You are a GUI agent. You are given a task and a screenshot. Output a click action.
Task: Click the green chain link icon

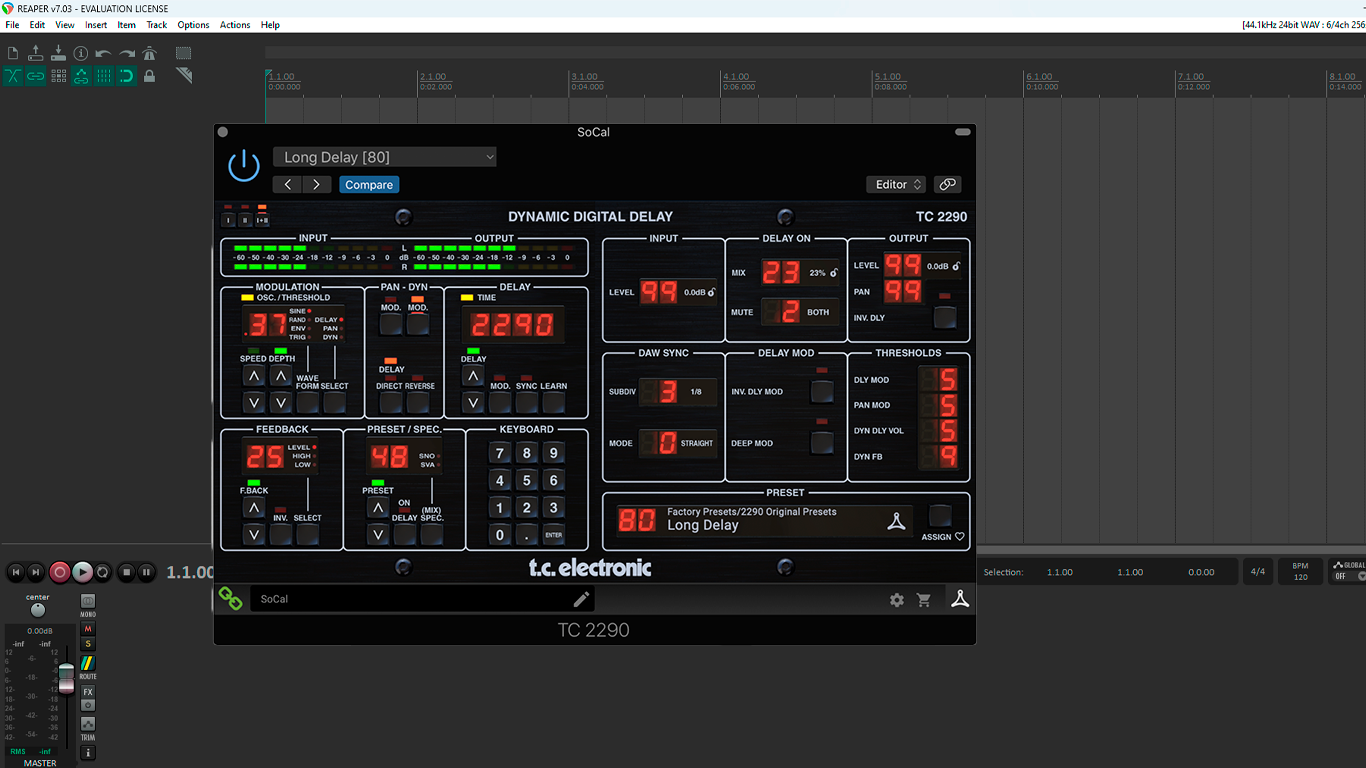231,599
